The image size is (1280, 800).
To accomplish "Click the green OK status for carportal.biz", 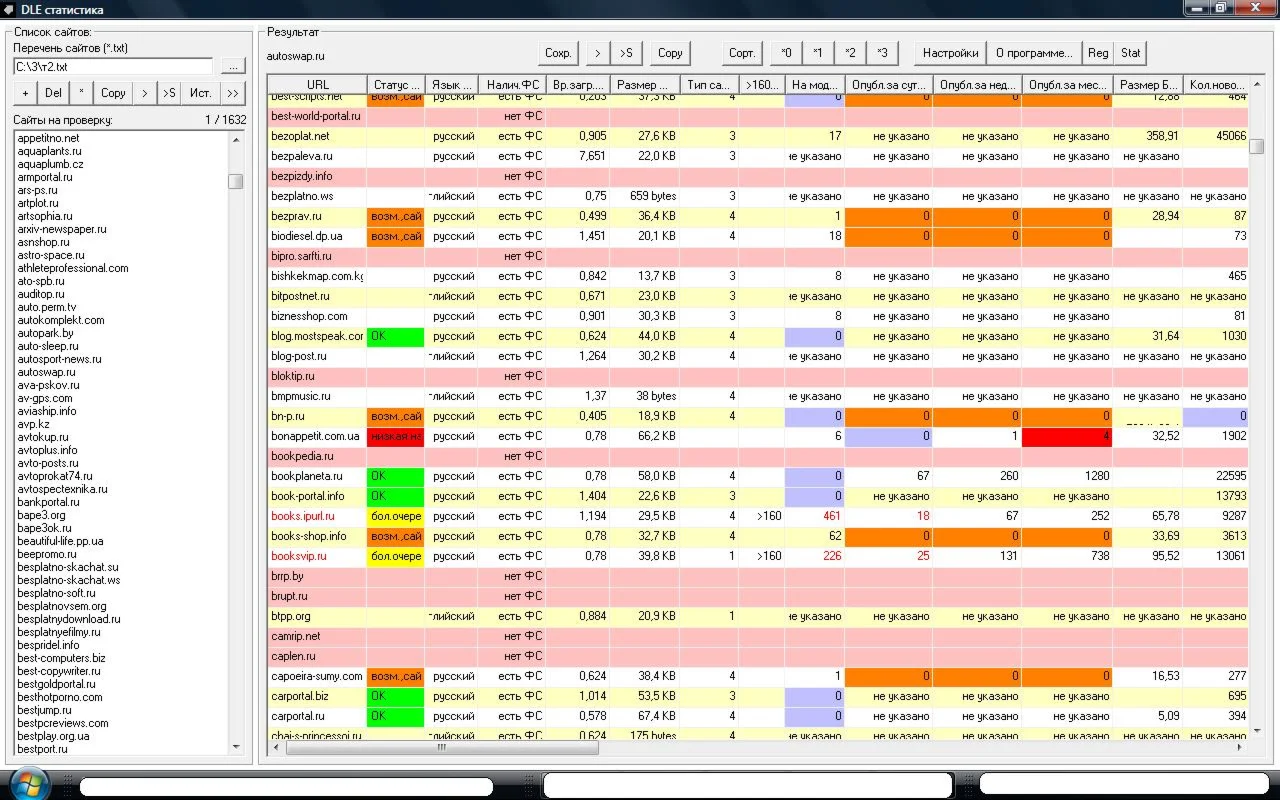I will pyautogui.click(x=396, y=696).
